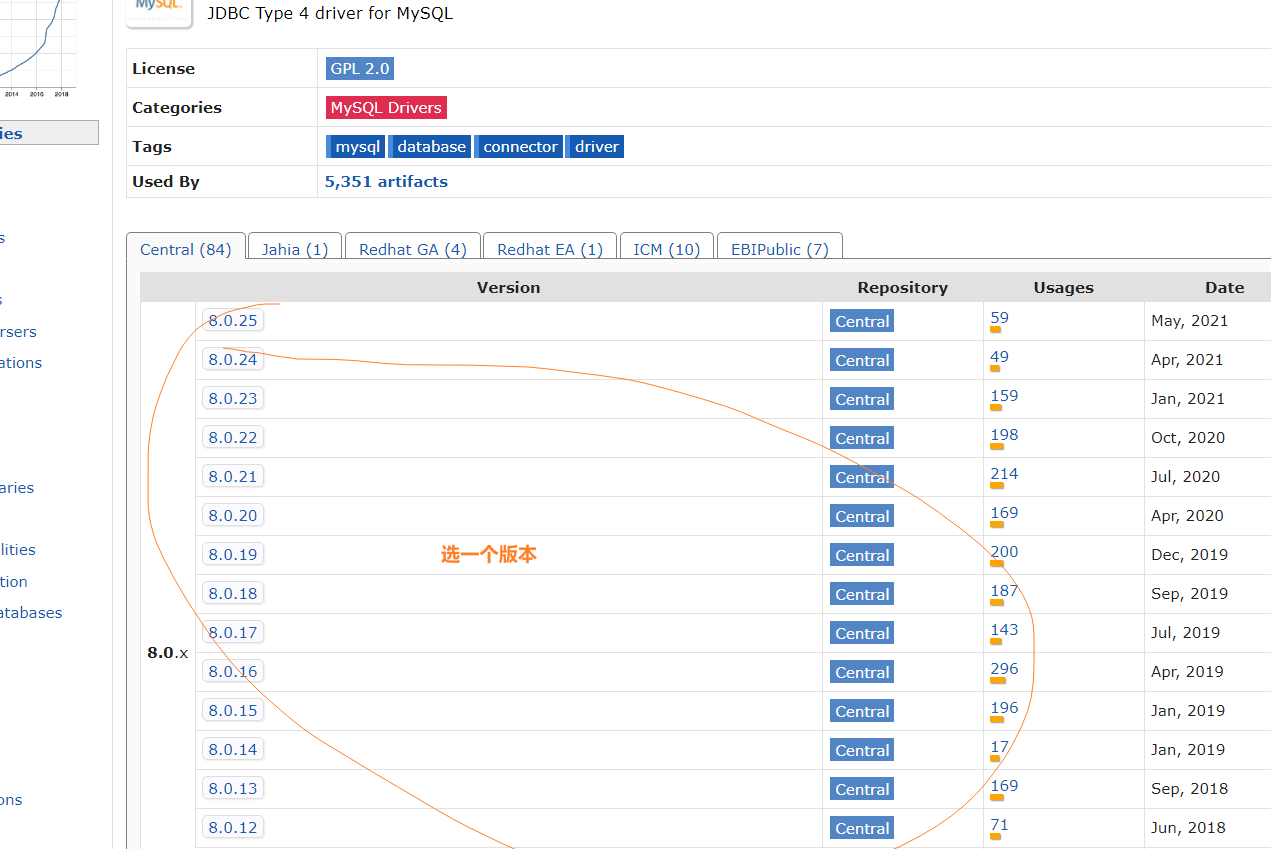The width and height of the screenshot is (1271, 849).
Task: Pick version 8.0.18
Action: [233, 594]
